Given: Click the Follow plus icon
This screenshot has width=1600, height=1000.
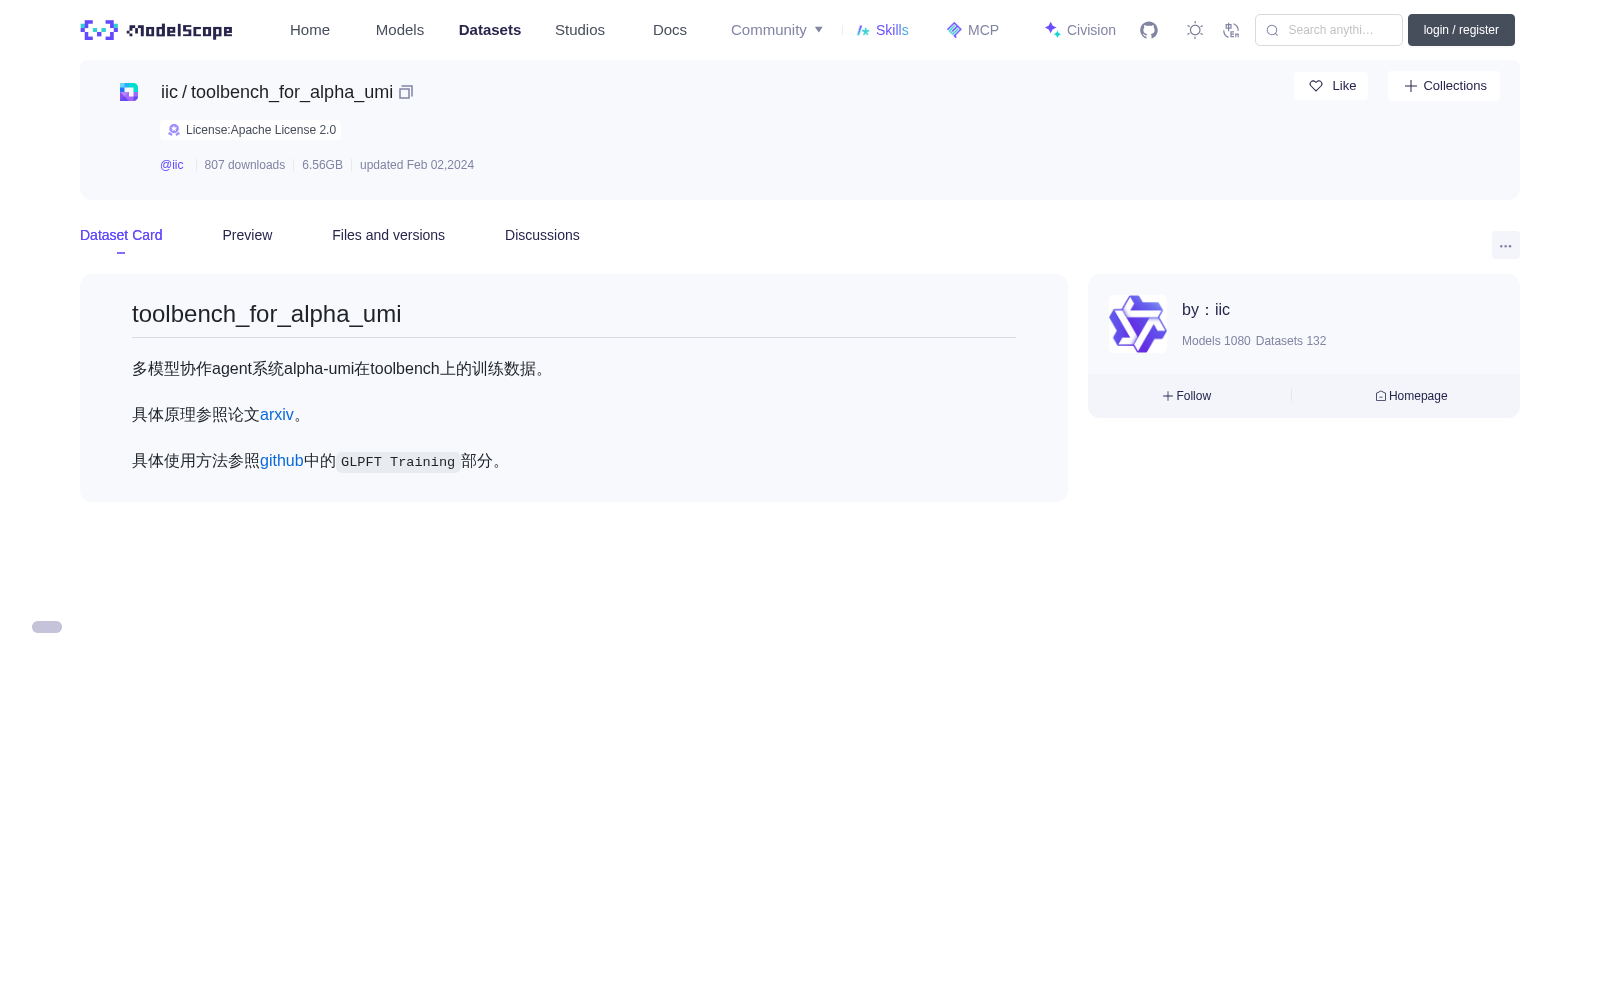Looking at the screenshot, I should [x=1168, y=396].
